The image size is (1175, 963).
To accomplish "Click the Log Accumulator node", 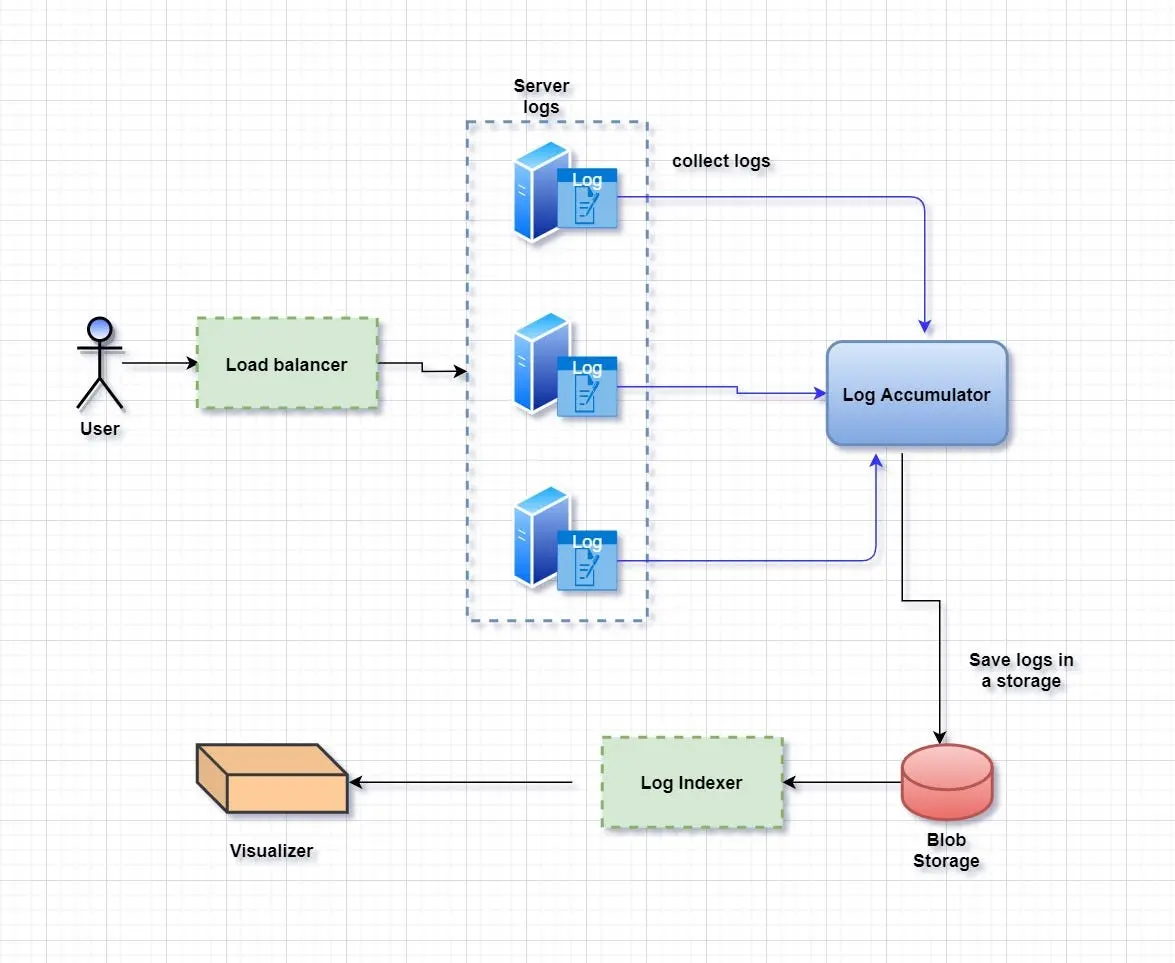I will coord(916,394).
